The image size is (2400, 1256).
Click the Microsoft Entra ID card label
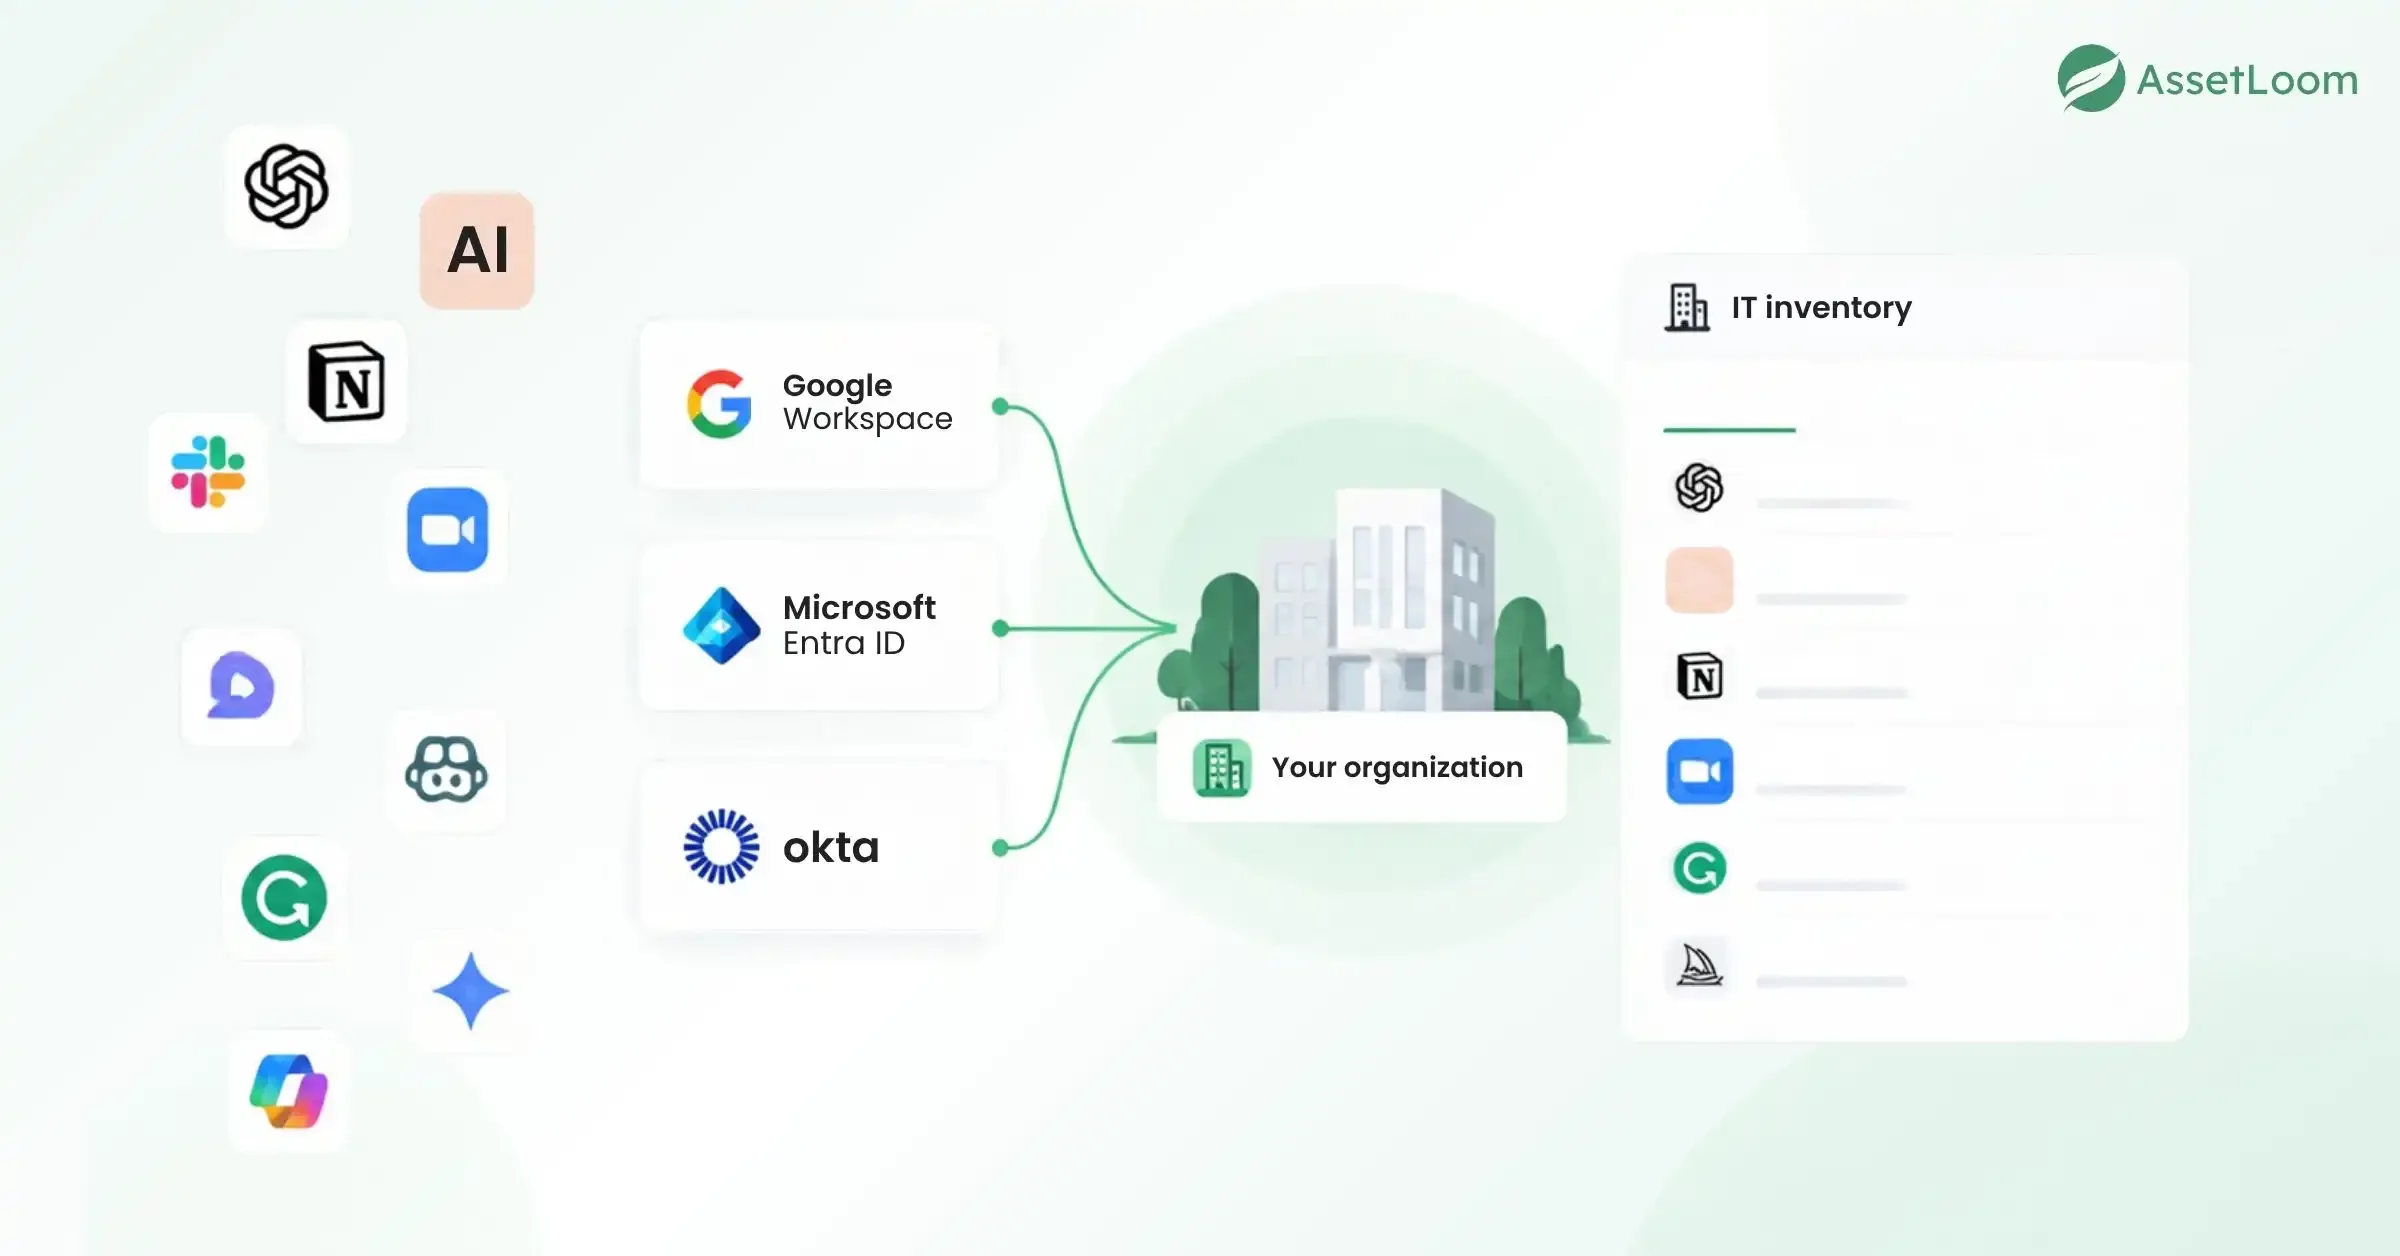point(859,625)
